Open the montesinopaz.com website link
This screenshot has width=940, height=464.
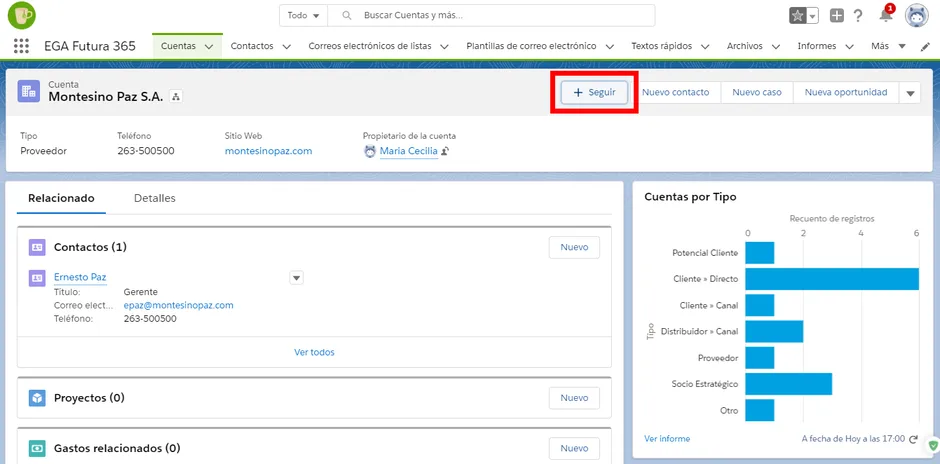269,151
